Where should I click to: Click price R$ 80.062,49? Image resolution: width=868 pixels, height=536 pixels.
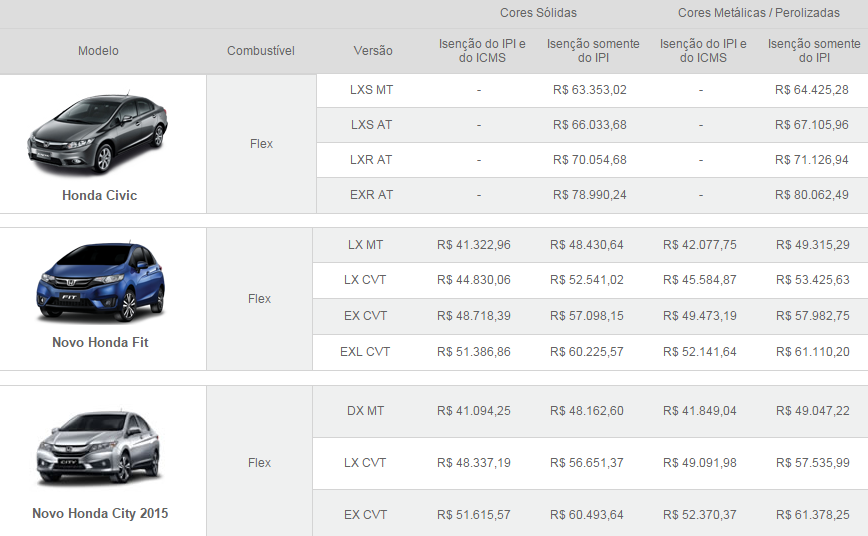tap(812, 195)
